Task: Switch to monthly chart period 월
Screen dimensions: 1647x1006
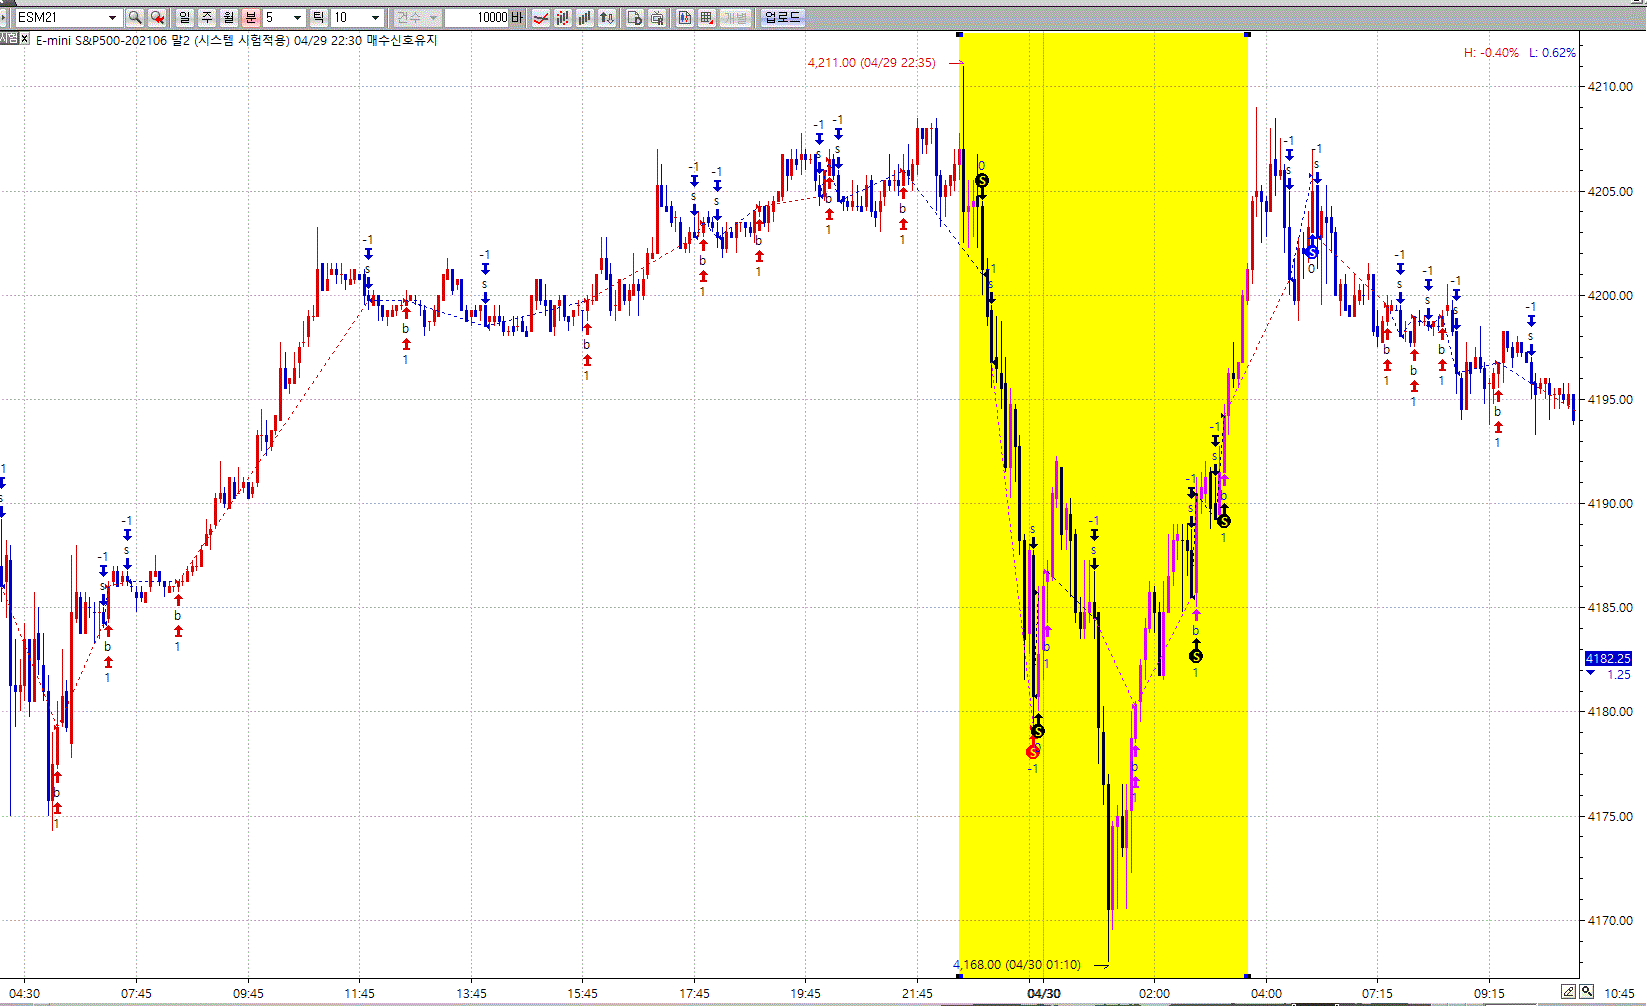Action: [229, 18]
